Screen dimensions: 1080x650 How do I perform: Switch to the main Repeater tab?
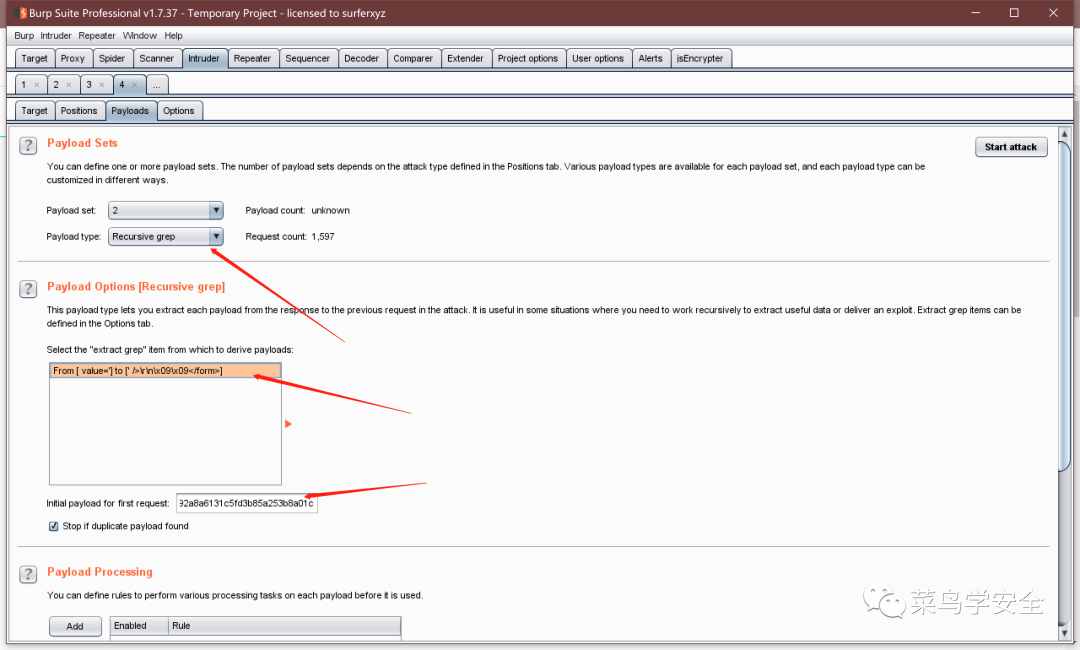point(252,59)
